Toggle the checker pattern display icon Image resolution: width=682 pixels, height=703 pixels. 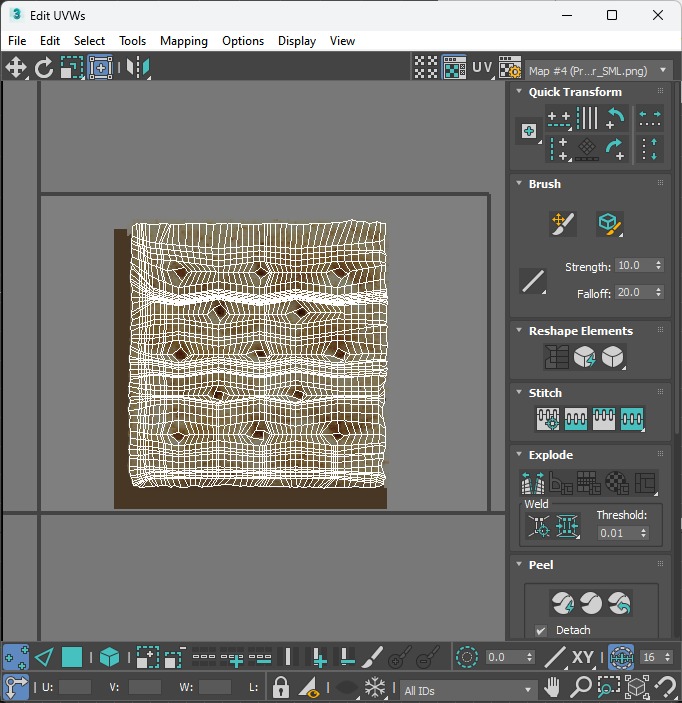tap(426, 68)
